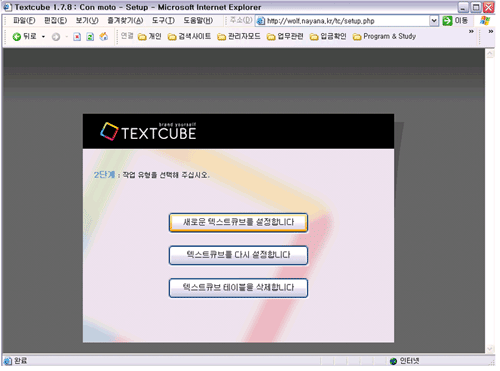The width and height of the screenshot is (500, 371).
Task: Click the Windows flag logo icon
Action: [x=485, y=21]
